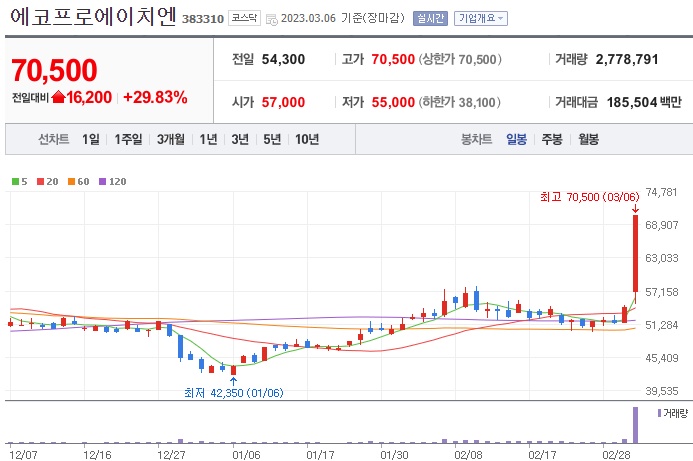Switch to the 주봉 weekly candle chart
The image size is (693, 461).
tap(552, 139)
